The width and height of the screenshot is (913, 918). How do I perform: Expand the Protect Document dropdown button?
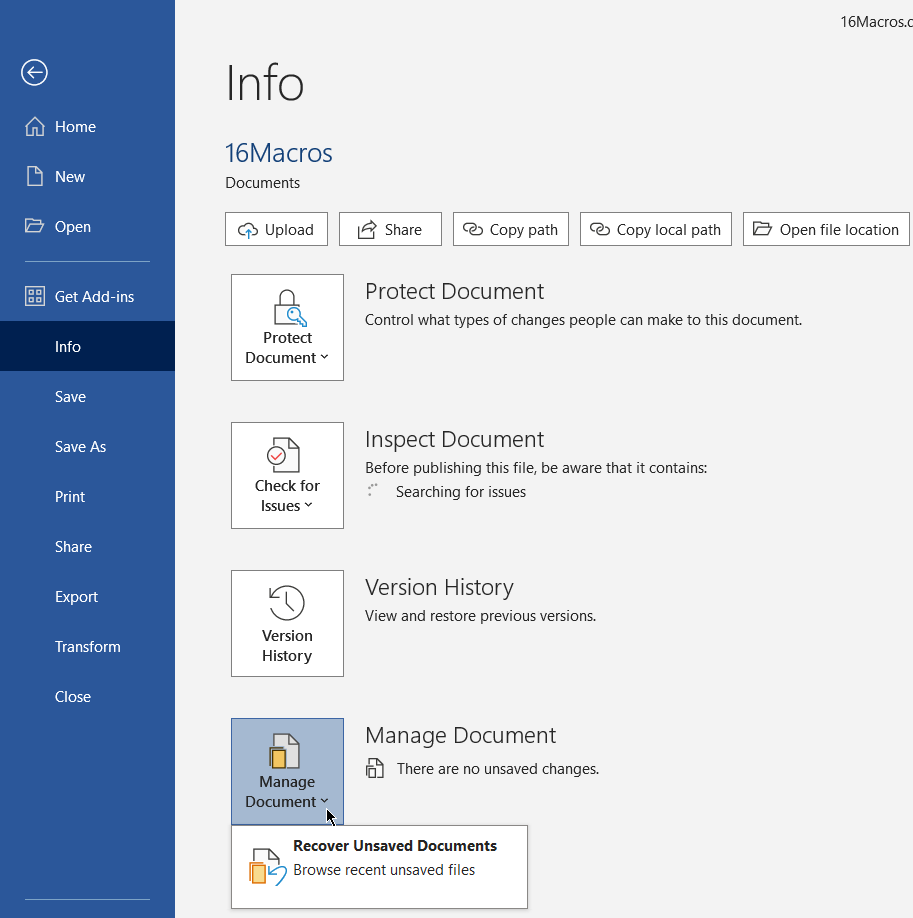(x=288, y=327)
